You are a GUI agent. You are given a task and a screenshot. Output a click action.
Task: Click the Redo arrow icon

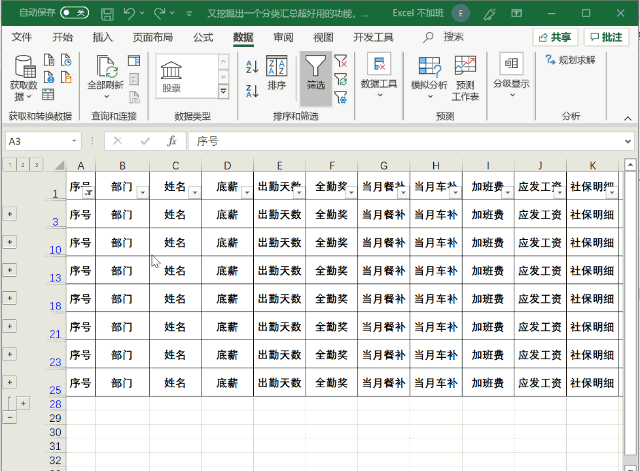coord(159,14)
